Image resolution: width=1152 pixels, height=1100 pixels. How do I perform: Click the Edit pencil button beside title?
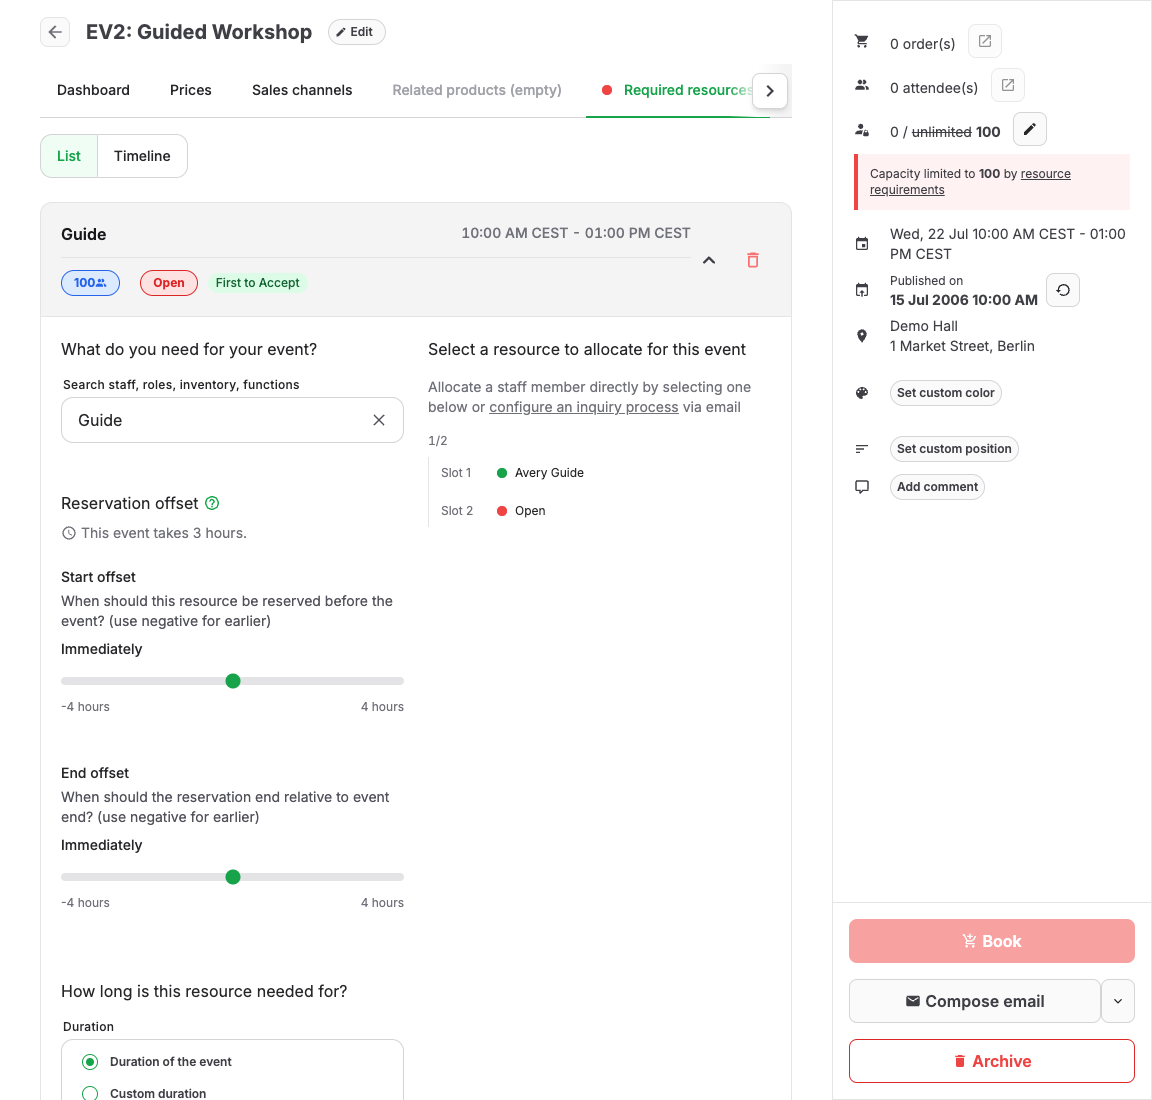356,32
